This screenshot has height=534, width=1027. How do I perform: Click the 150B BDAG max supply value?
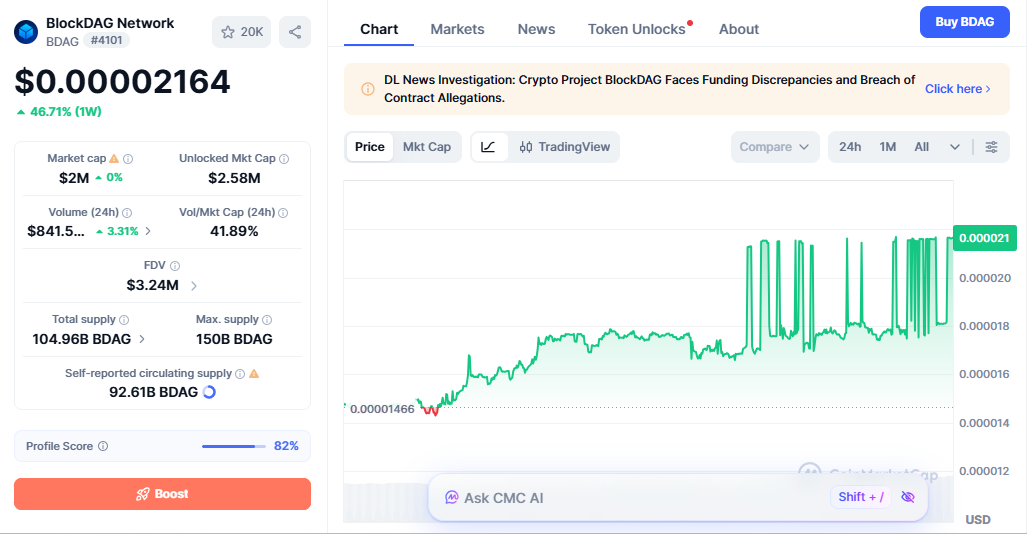pos(234,339)
